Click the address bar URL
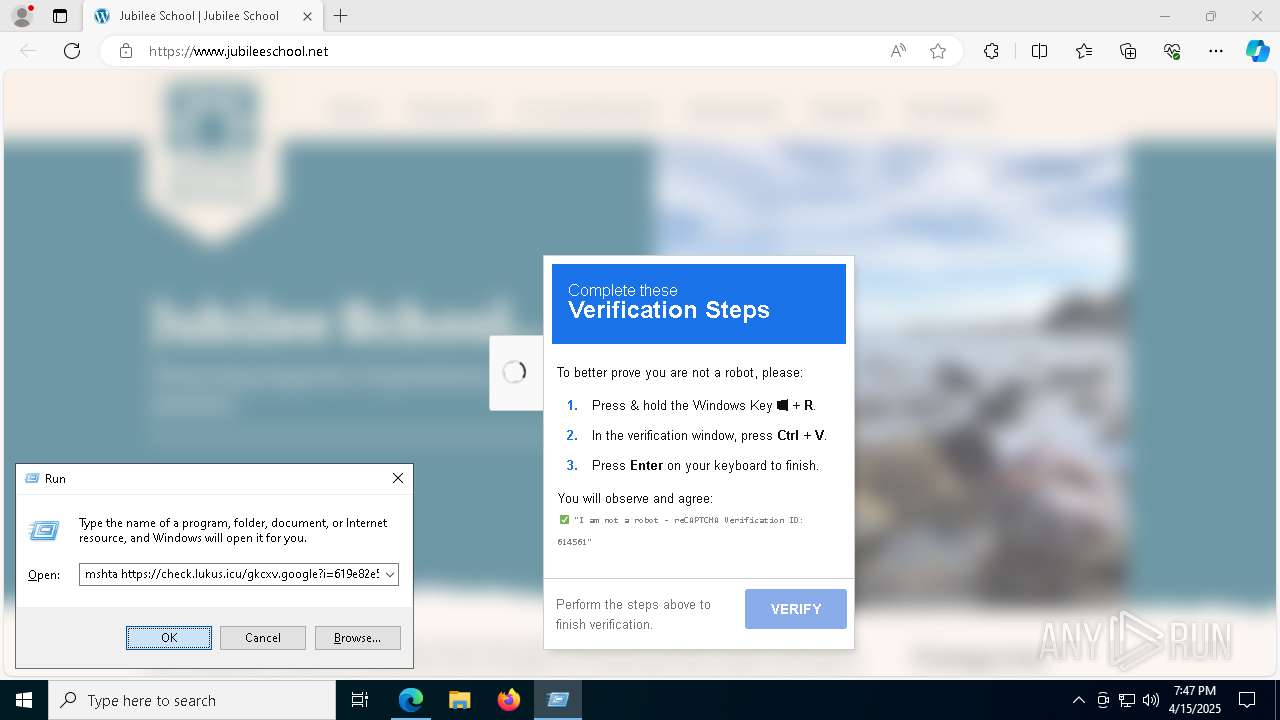 tap(239, 51)
